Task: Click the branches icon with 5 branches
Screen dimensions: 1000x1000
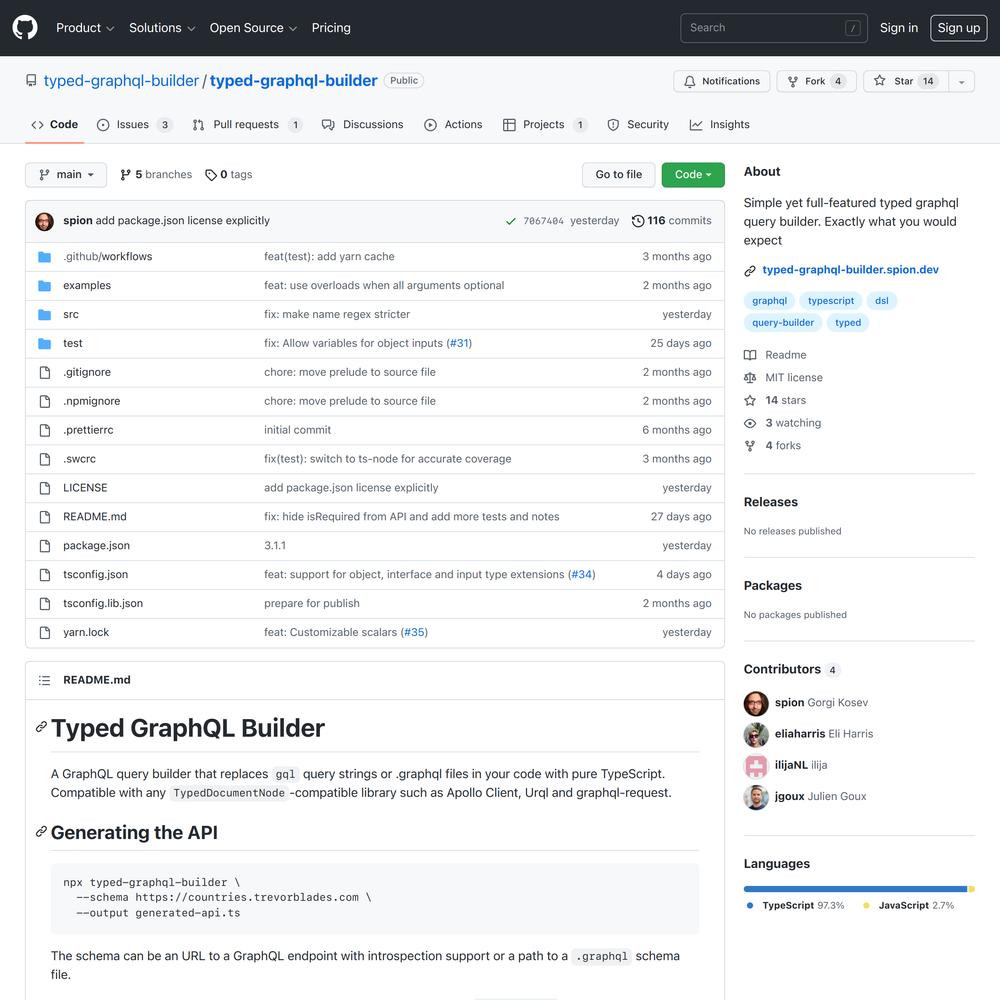Action: coord(125,175)
